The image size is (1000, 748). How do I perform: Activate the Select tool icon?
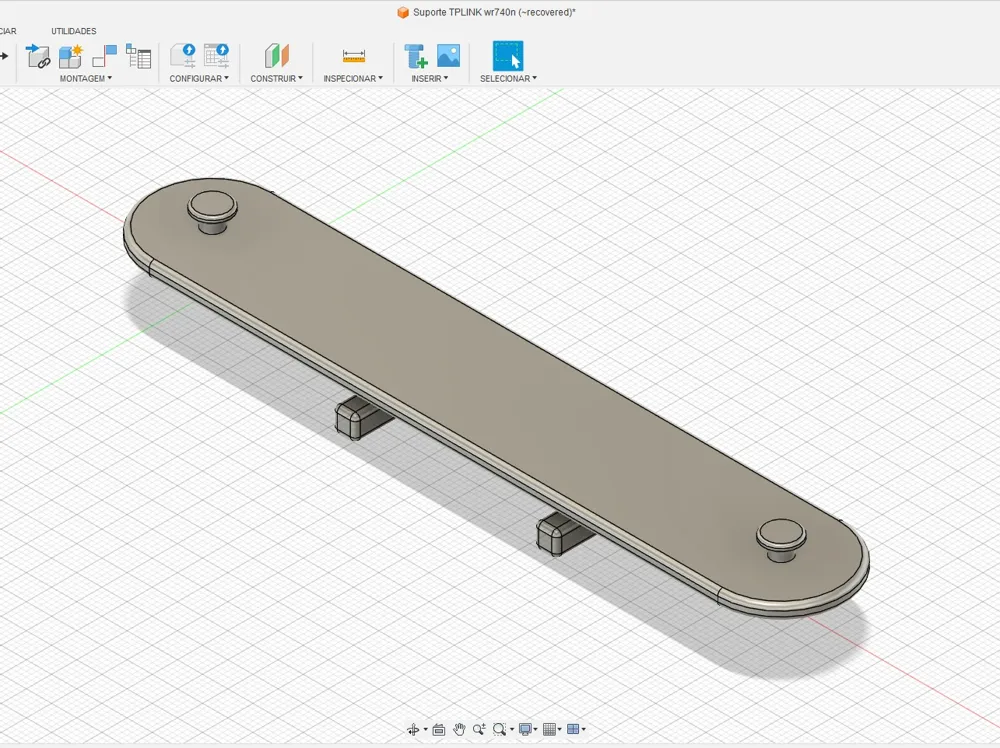508,56
